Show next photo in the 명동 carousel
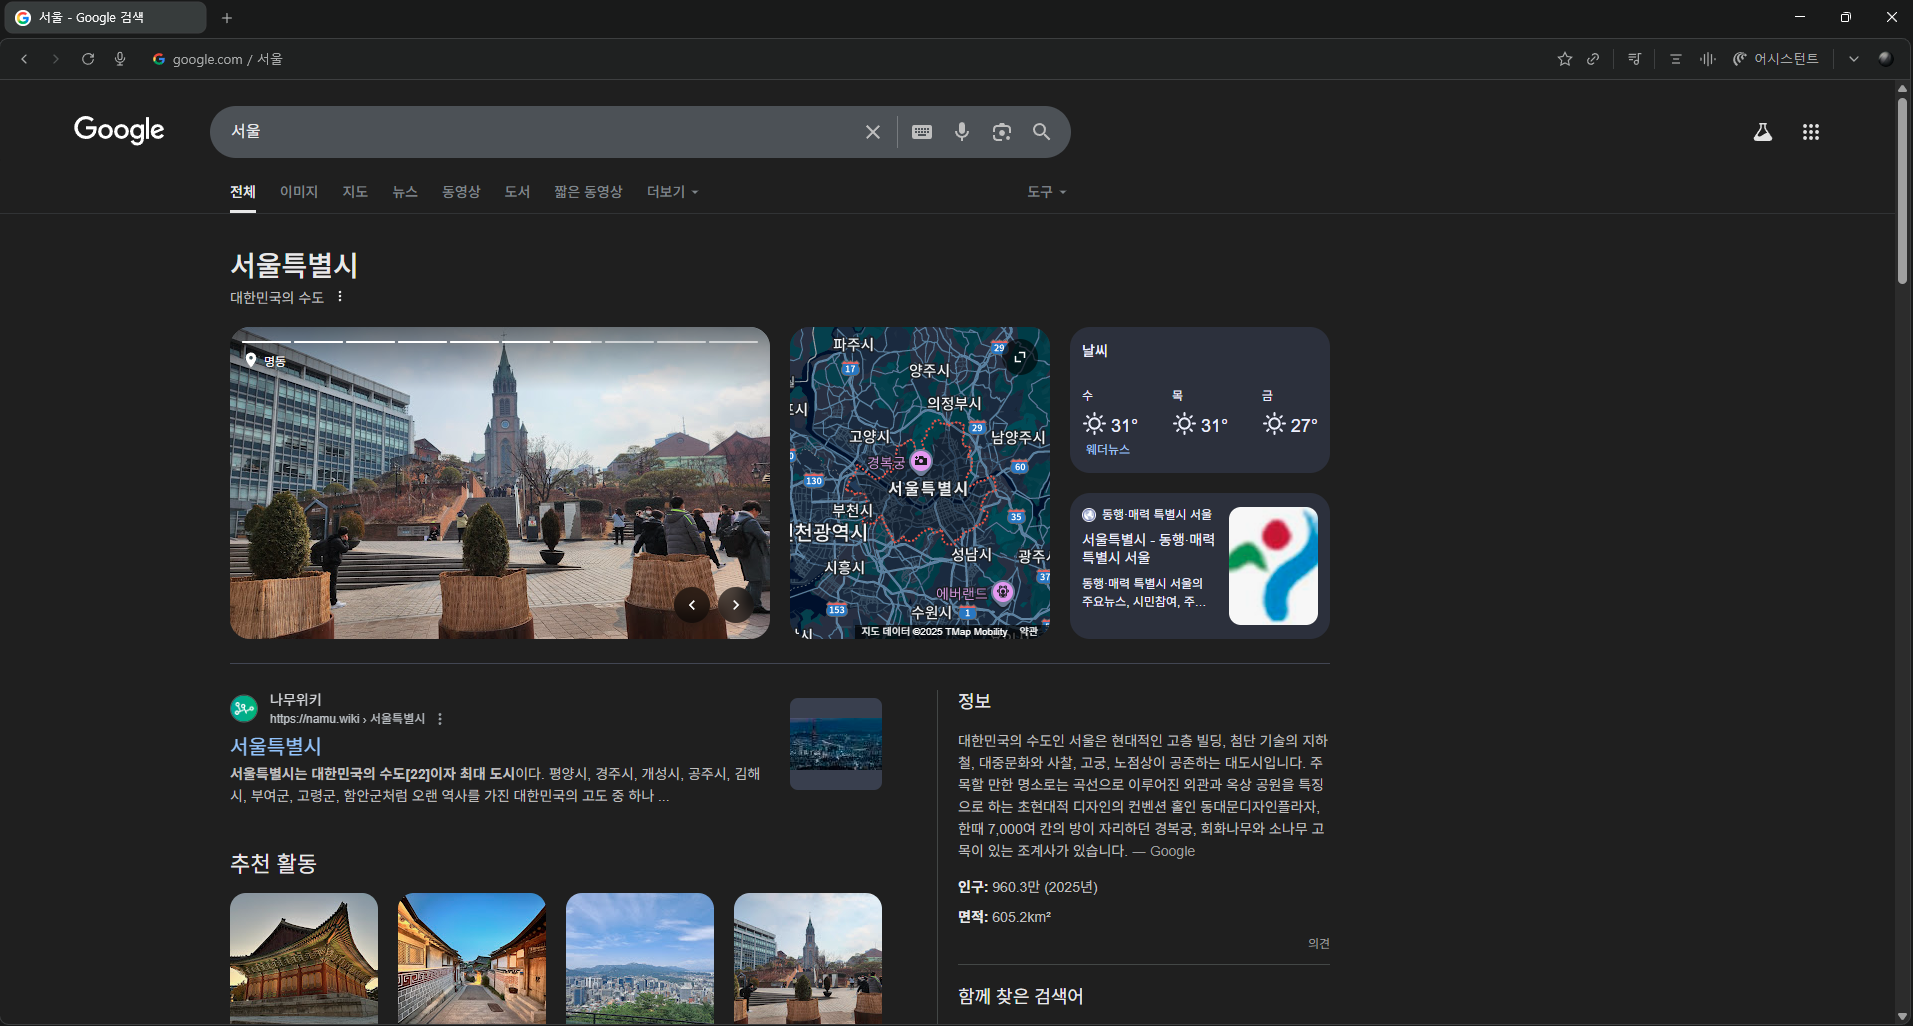 pyautogui.click(x=736, y=605)
